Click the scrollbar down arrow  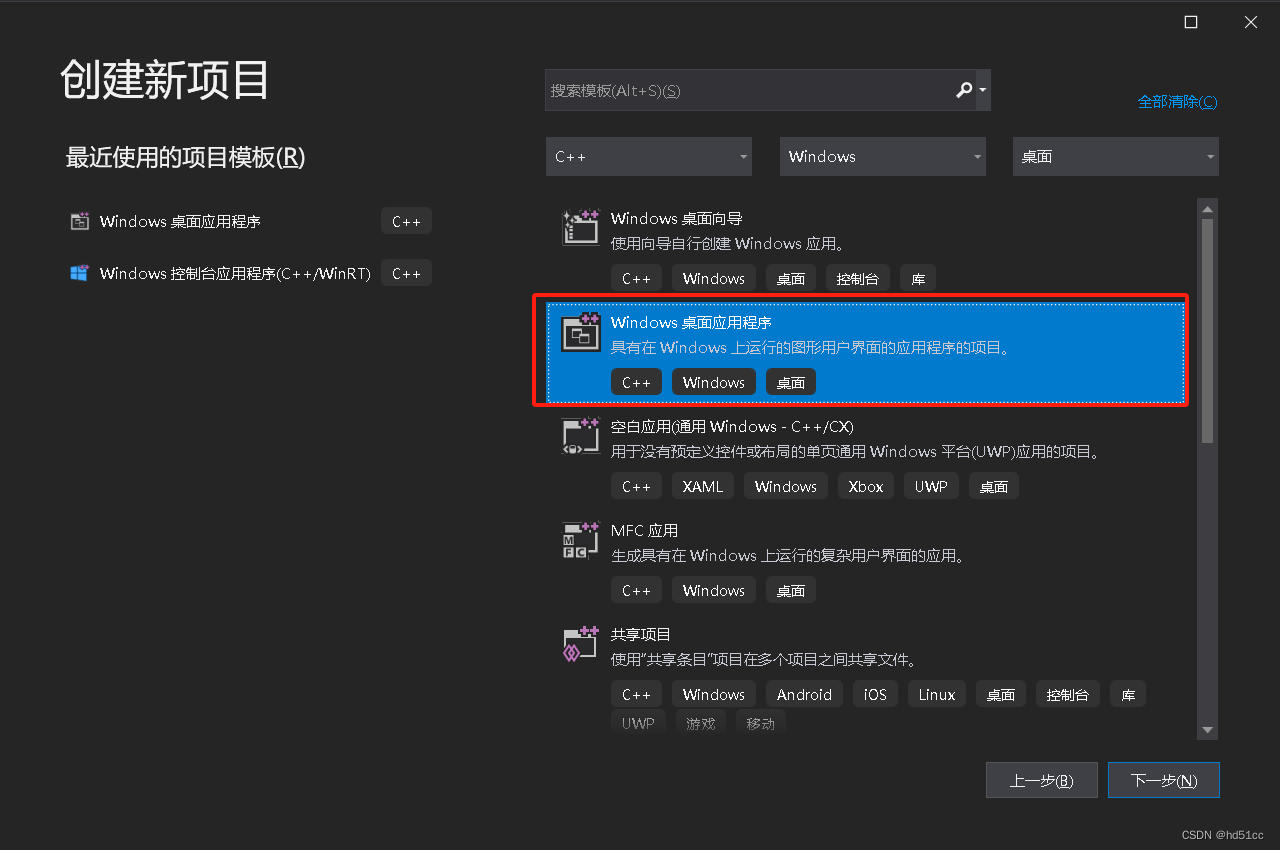pos(1207,731)
